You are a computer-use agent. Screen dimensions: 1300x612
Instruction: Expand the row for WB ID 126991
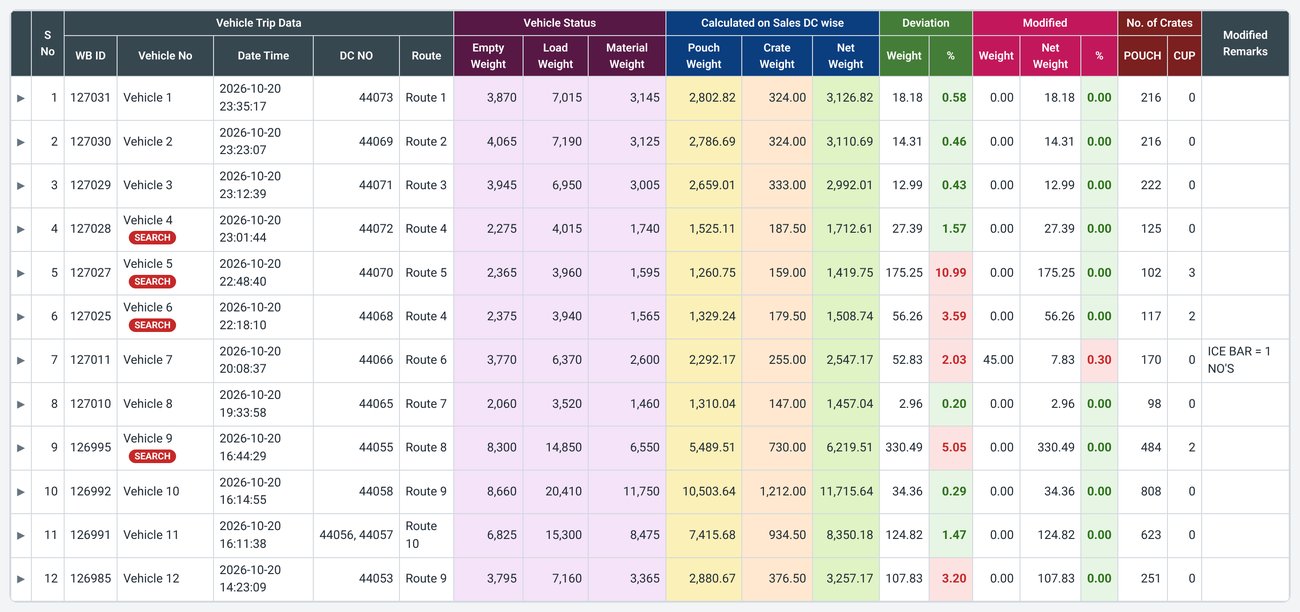click(21, 535)
